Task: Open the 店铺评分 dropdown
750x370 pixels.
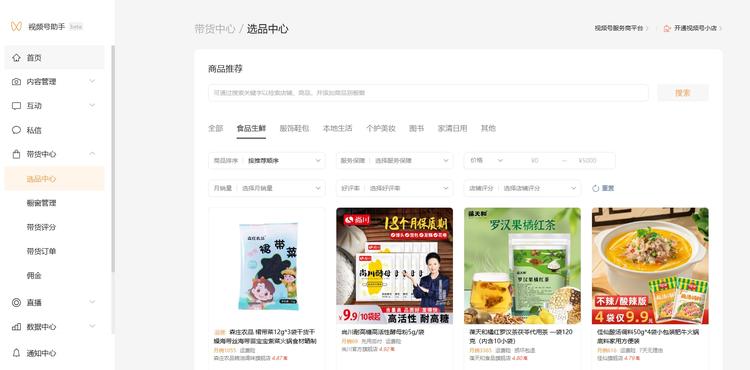Action: tap(522, 188)
